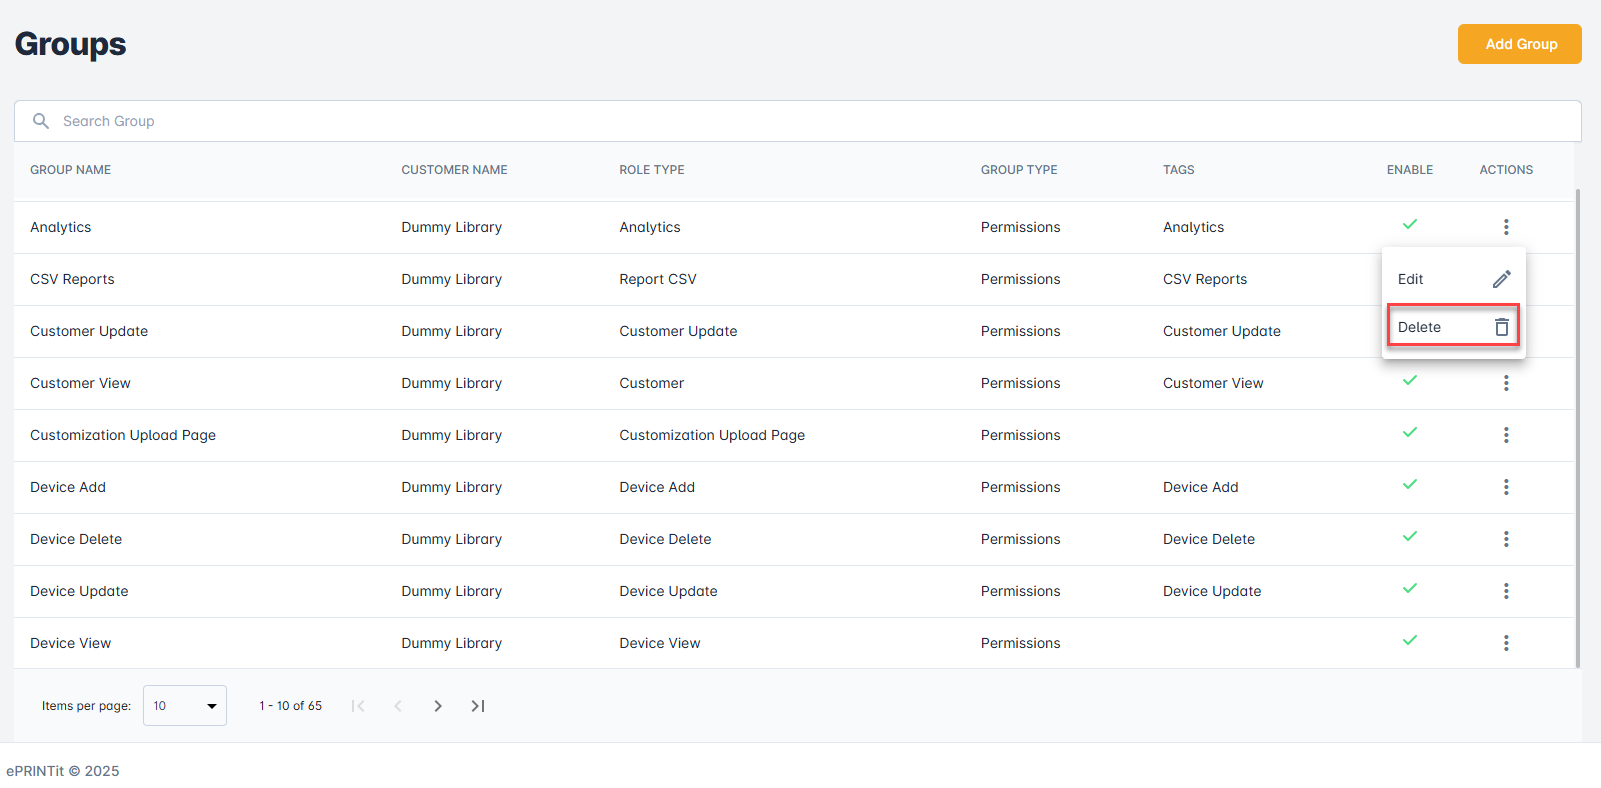The height and width of the screenshot is (788, 1601).
Task: Click into the Search Group field
Action: point(800,121)
